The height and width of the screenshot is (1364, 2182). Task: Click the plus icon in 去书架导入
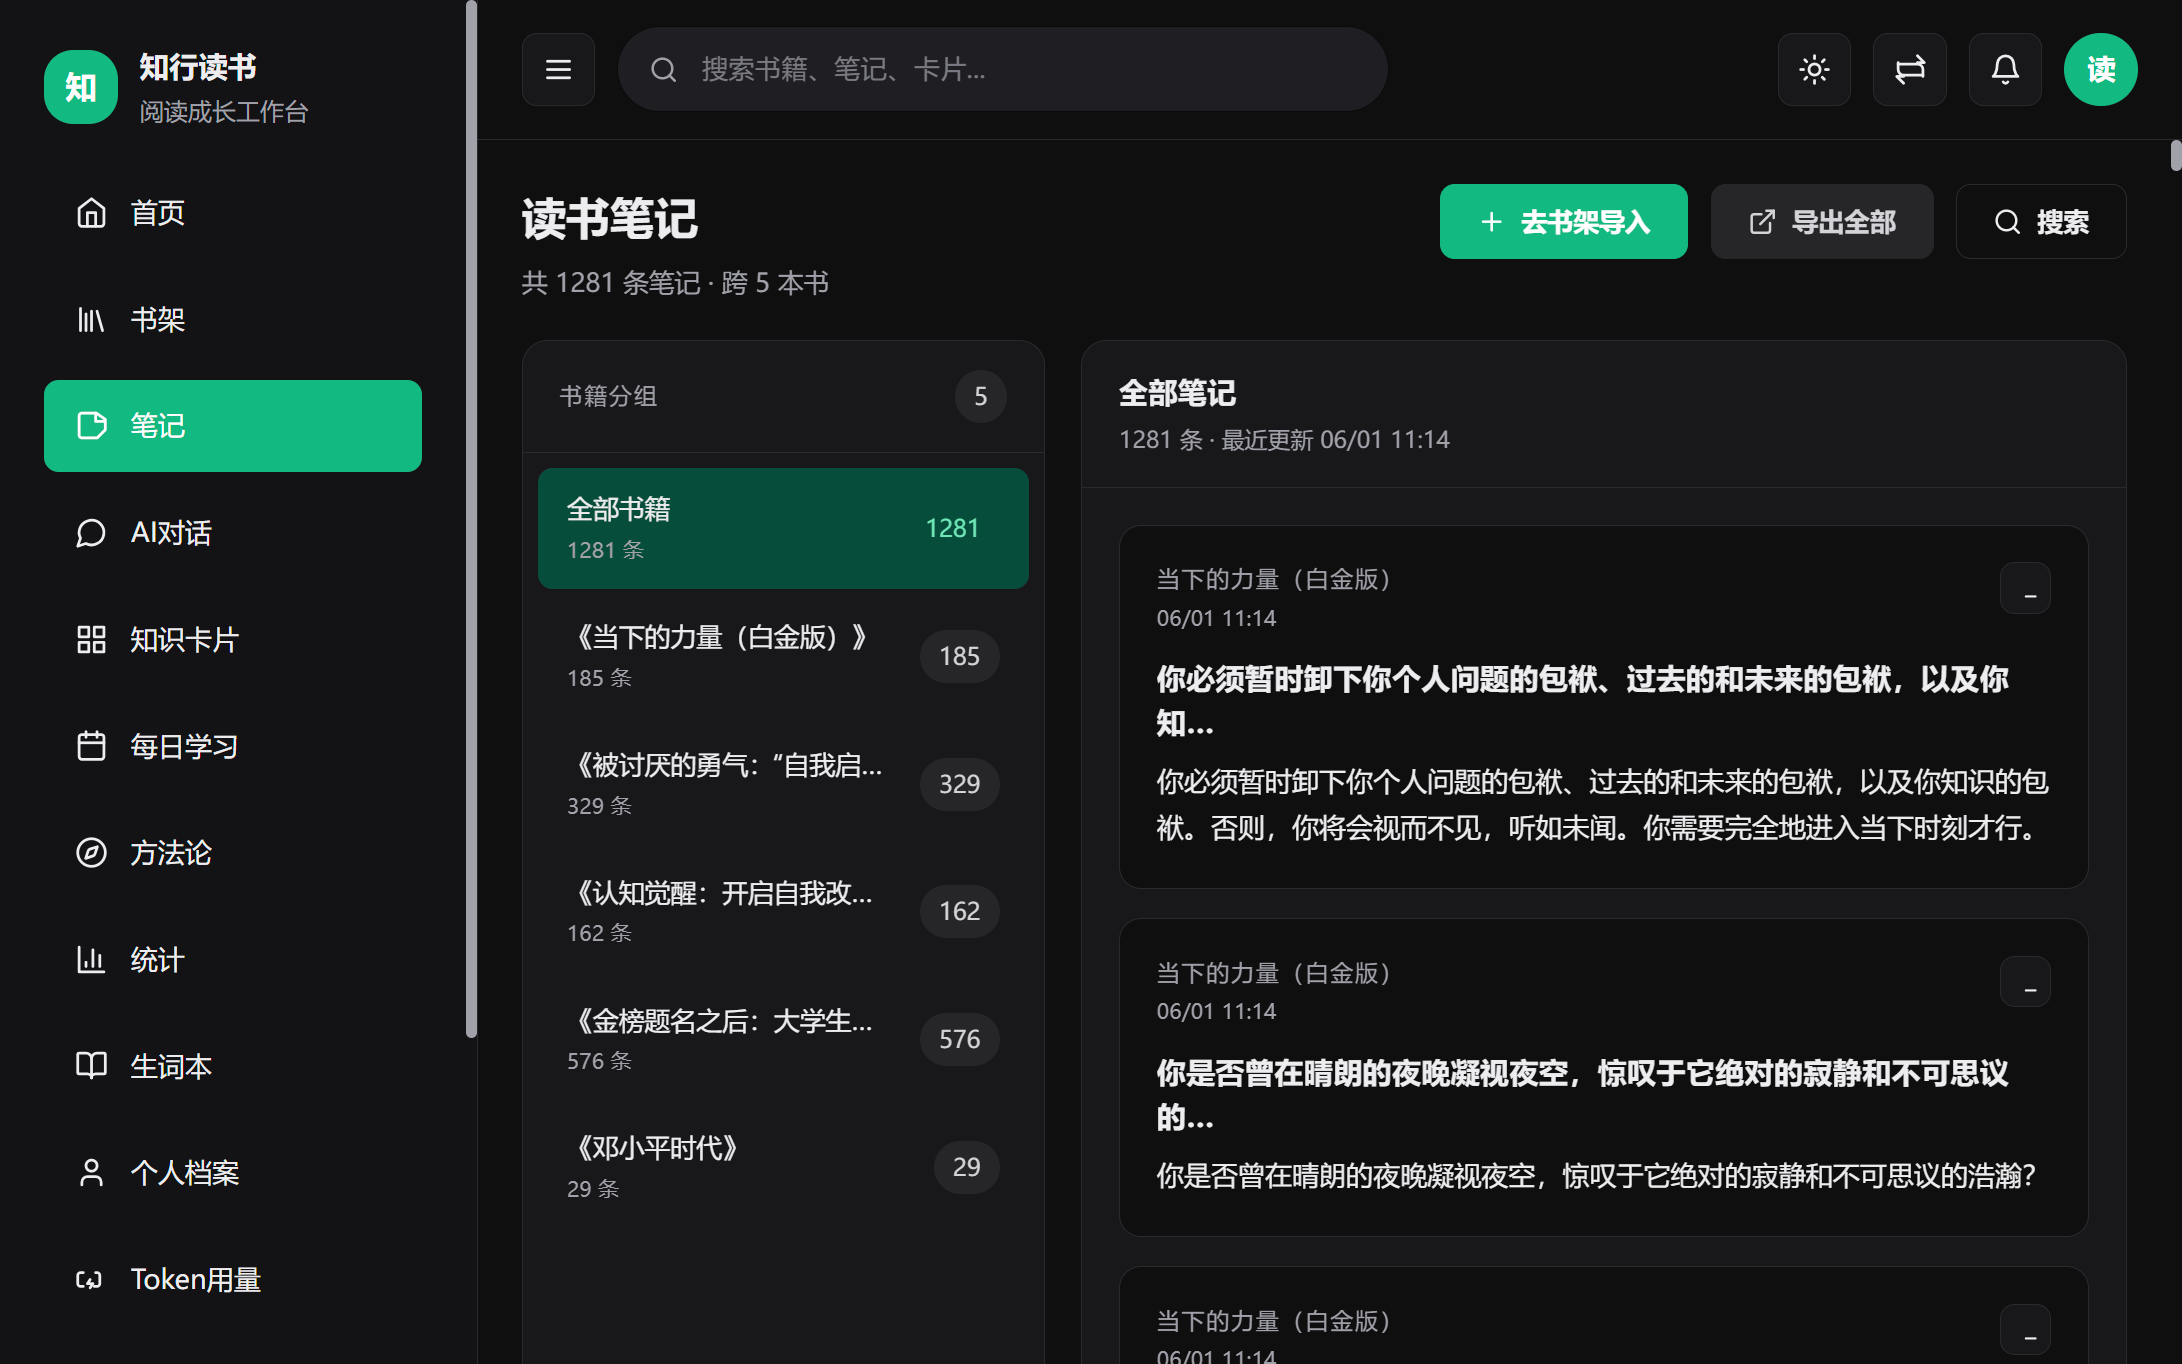pos(1491,222)
